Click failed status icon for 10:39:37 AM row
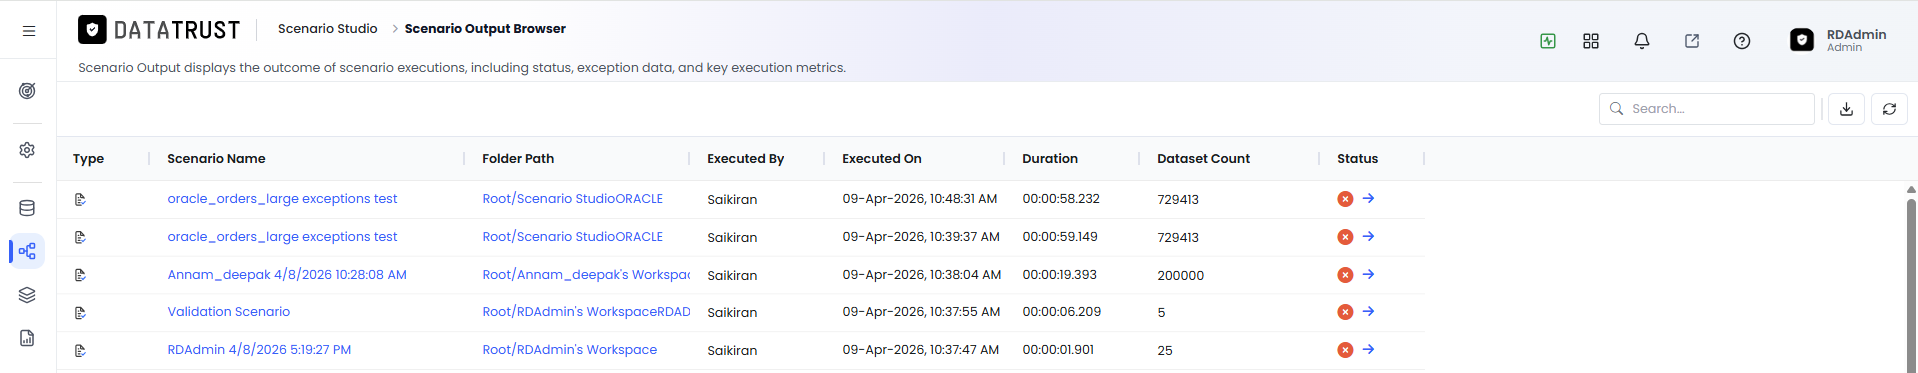Viewport: 1918px width, 373px height. (1345, 237)
